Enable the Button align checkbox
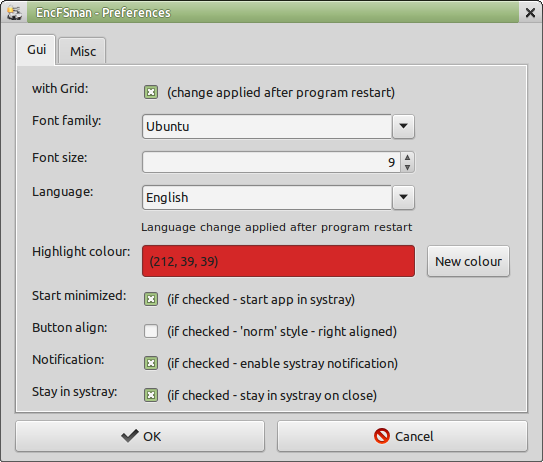The width and height of the screenshot is (543, 462). coord(151,331)
